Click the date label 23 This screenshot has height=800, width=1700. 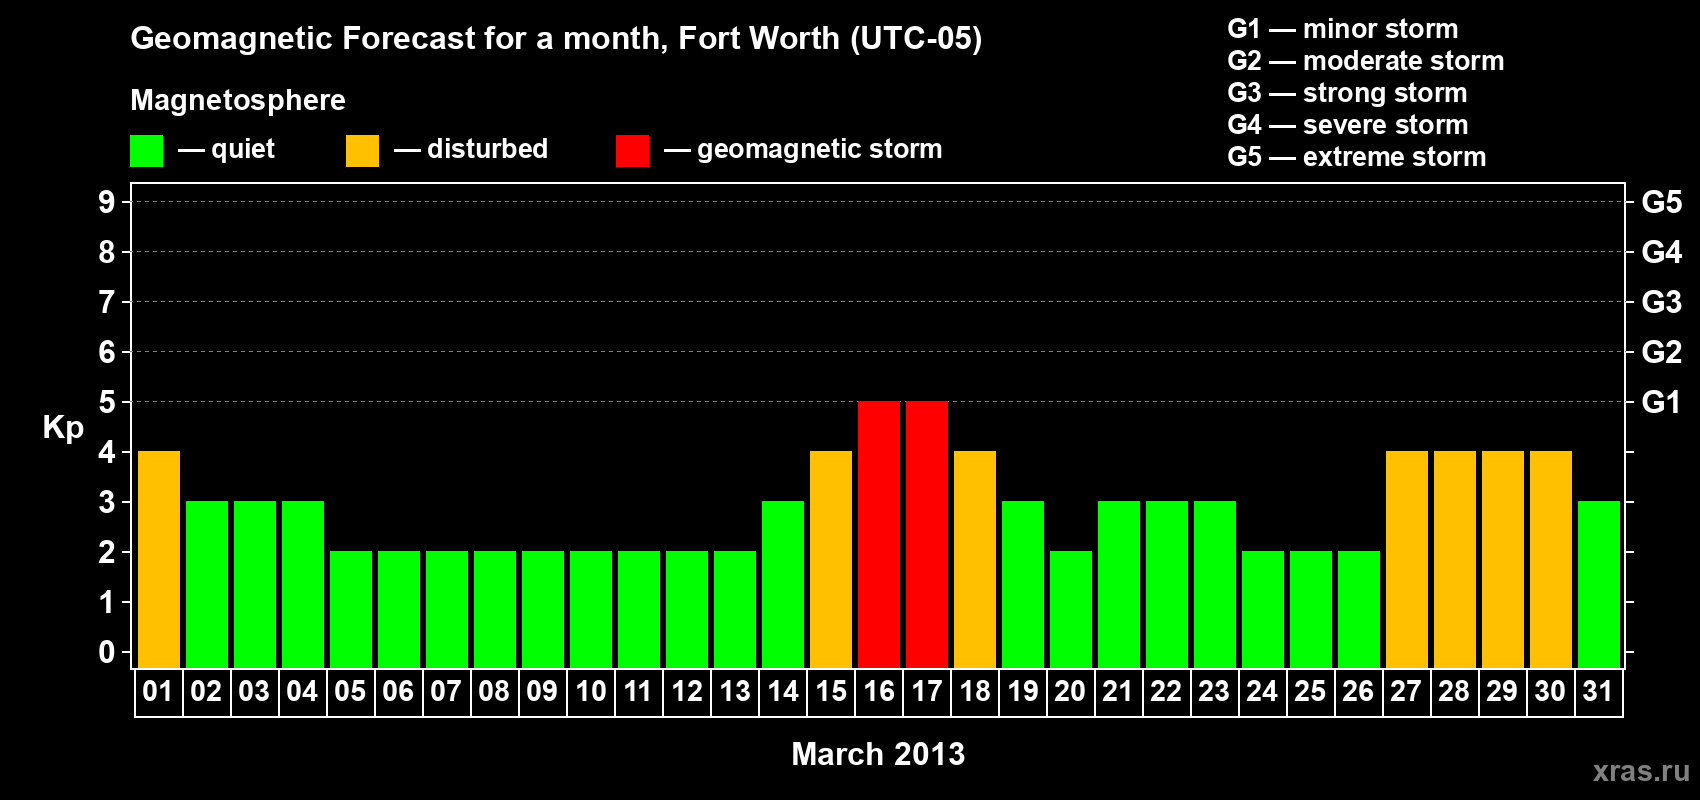coord(1214,692)
